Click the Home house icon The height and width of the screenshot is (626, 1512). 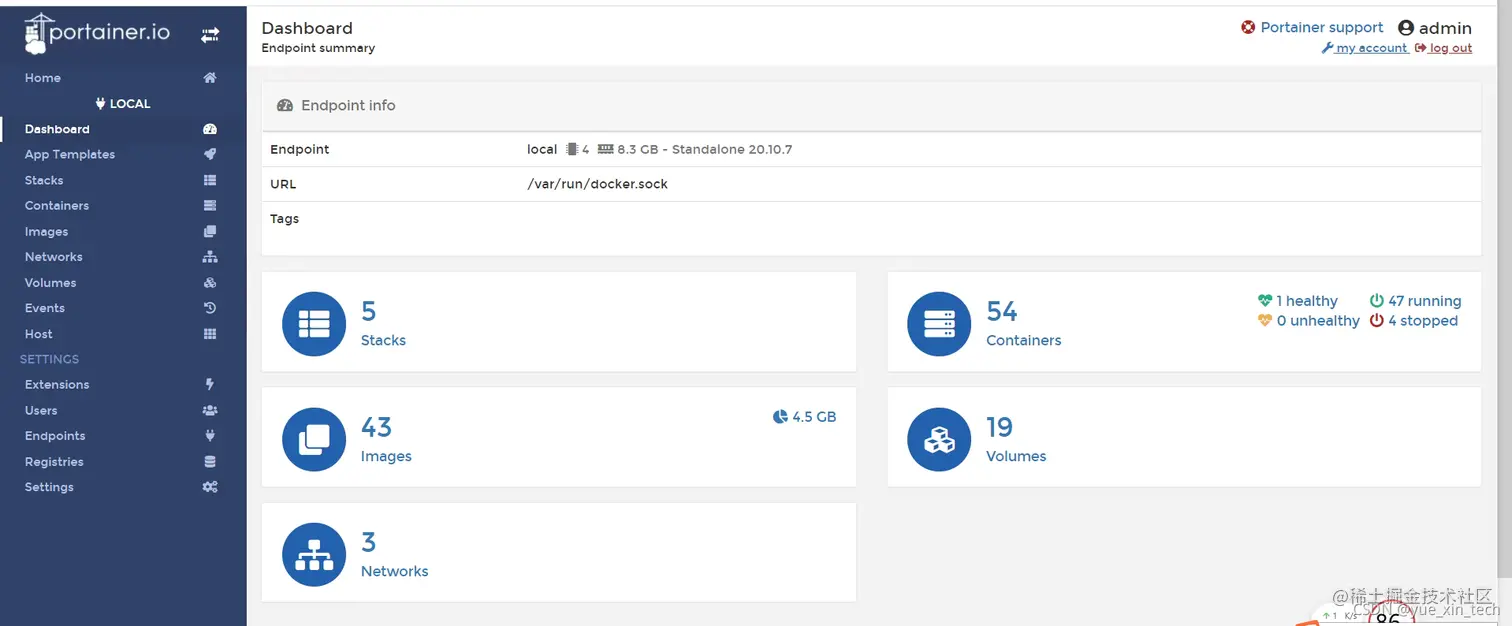click(x=210, y=78)
